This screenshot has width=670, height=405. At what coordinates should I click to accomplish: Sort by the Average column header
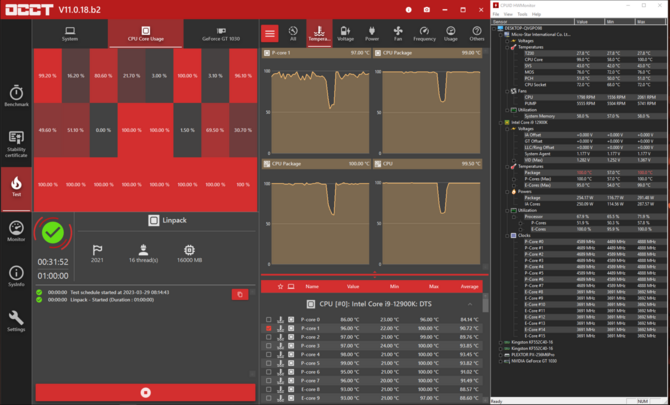coord(469,287)
